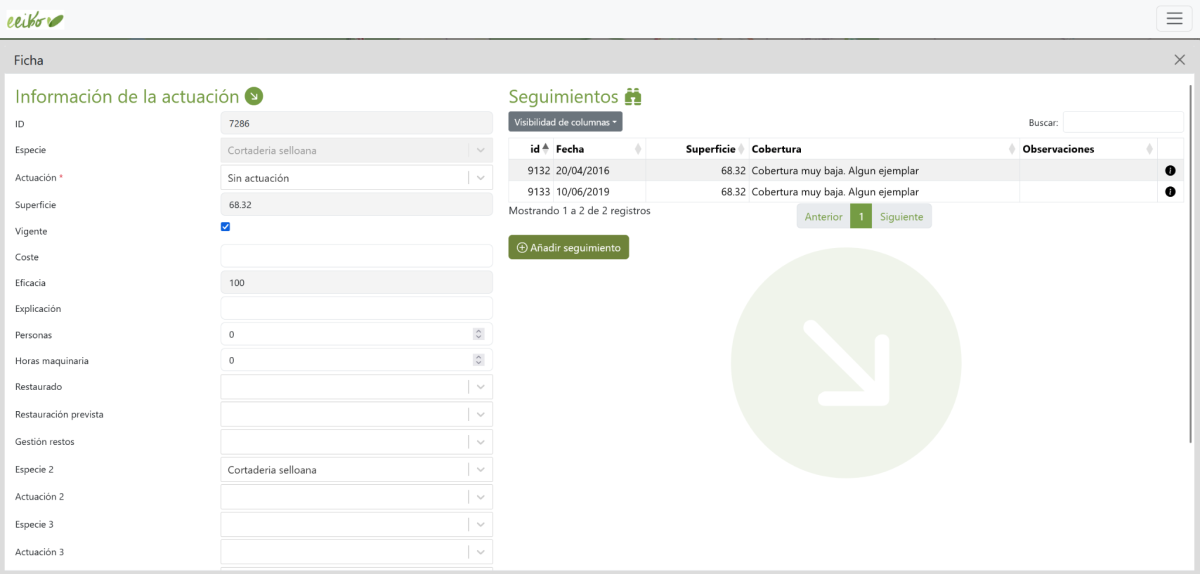This screenshot has width=1200, height=574.
Task: Expand the Restaurado dropdown
Action: tap(356, 387)
